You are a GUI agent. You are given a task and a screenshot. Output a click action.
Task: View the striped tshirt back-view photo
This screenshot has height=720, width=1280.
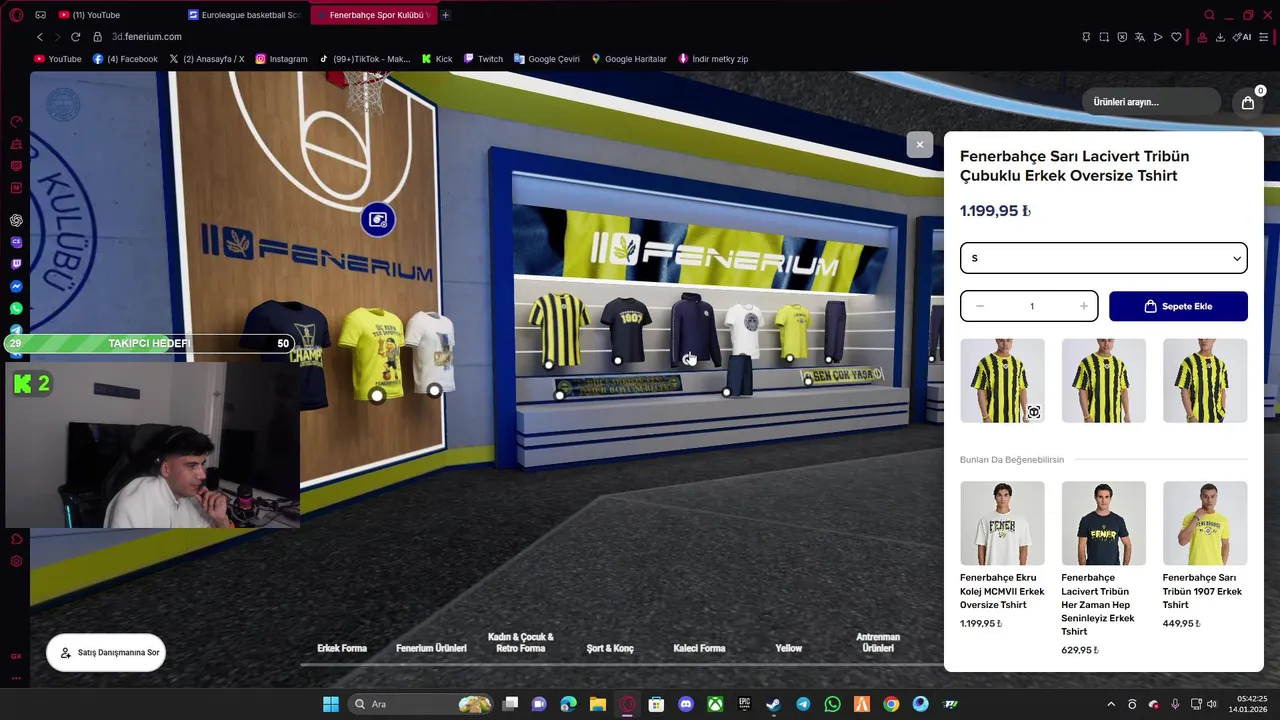pos(1205,380)
